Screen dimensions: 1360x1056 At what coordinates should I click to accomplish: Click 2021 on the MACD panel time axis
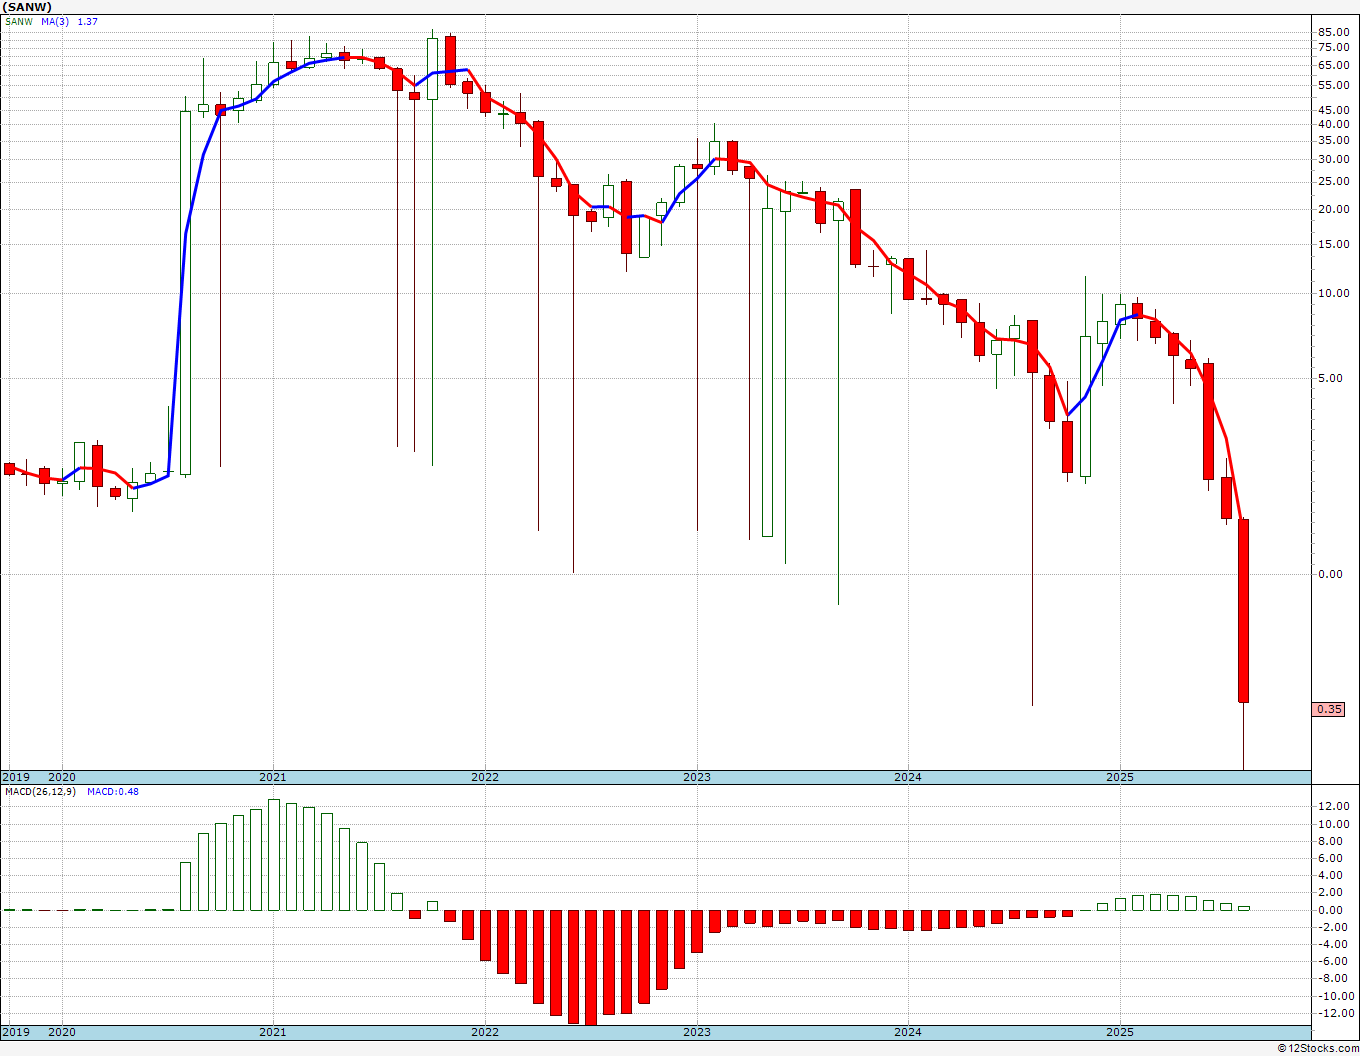[273, 1032]
